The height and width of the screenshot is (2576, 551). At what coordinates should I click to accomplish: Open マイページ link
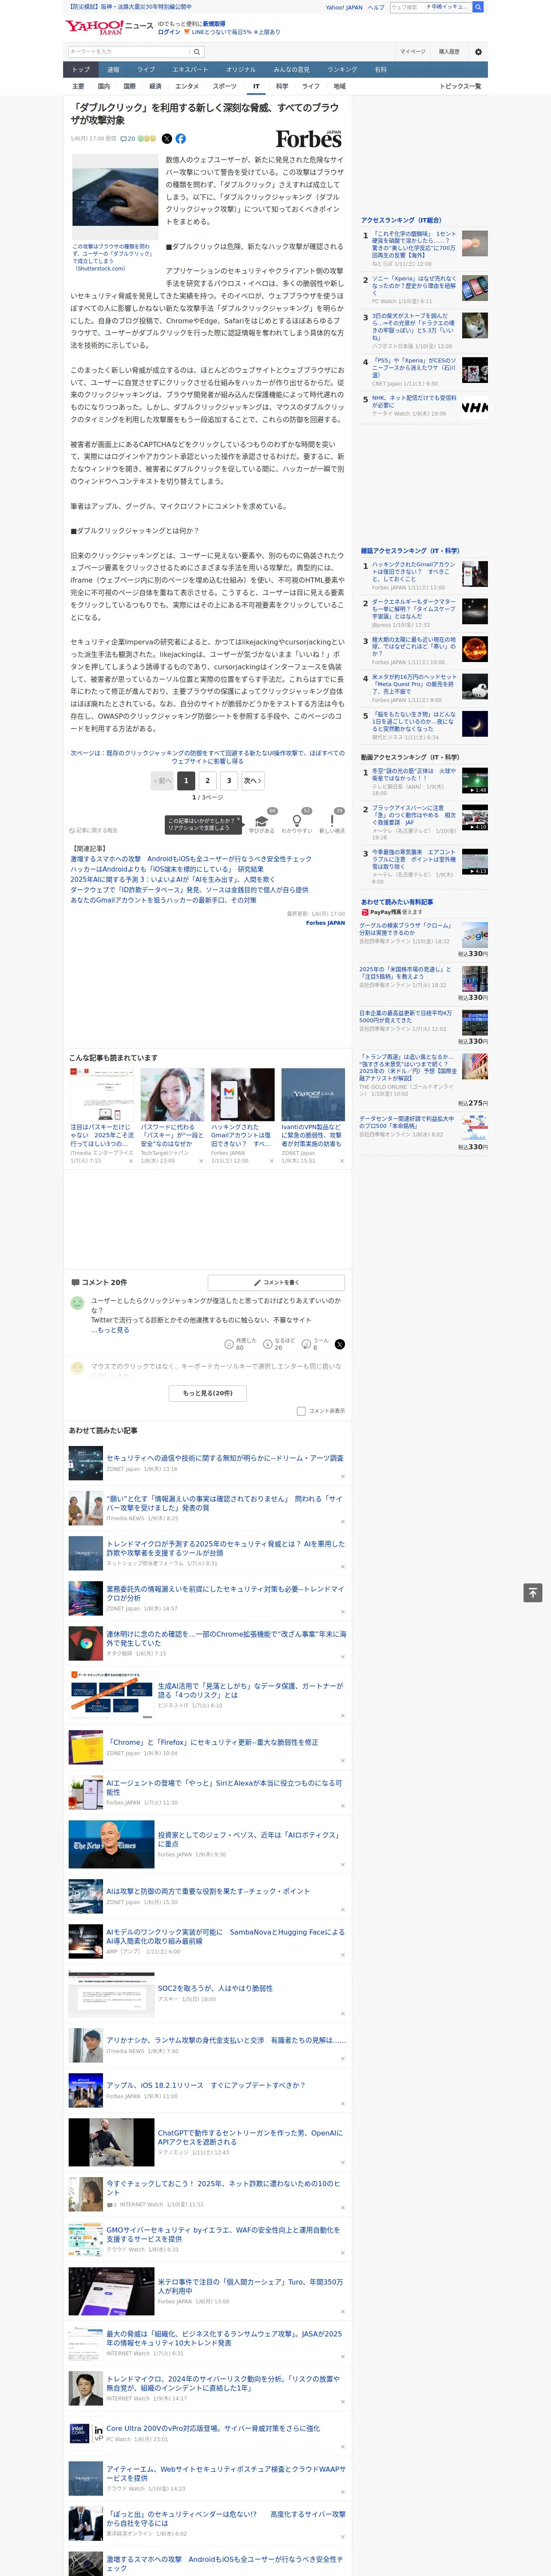point(413,52)
